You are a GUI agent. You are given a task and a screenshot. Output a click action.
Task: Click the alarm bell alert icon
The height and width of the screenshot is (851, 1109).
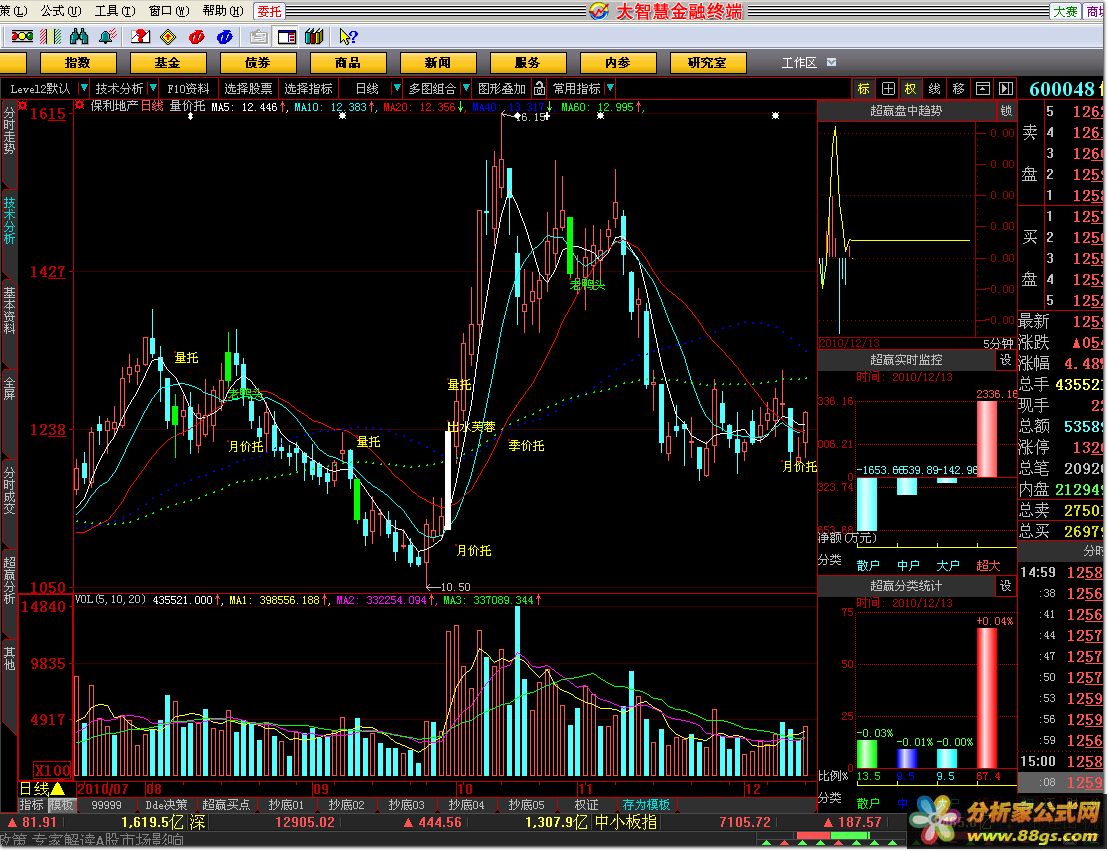pos(107,36)
